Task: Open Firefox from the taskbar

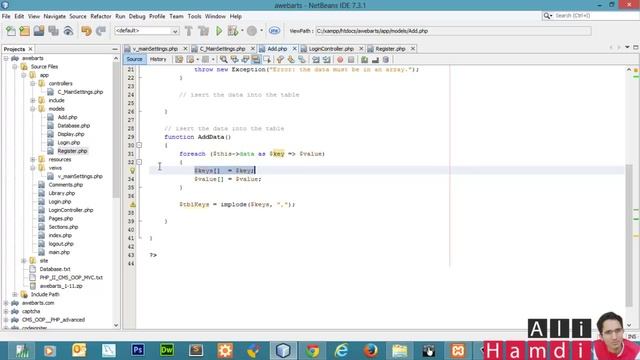Action: click(x=371, y=350)
